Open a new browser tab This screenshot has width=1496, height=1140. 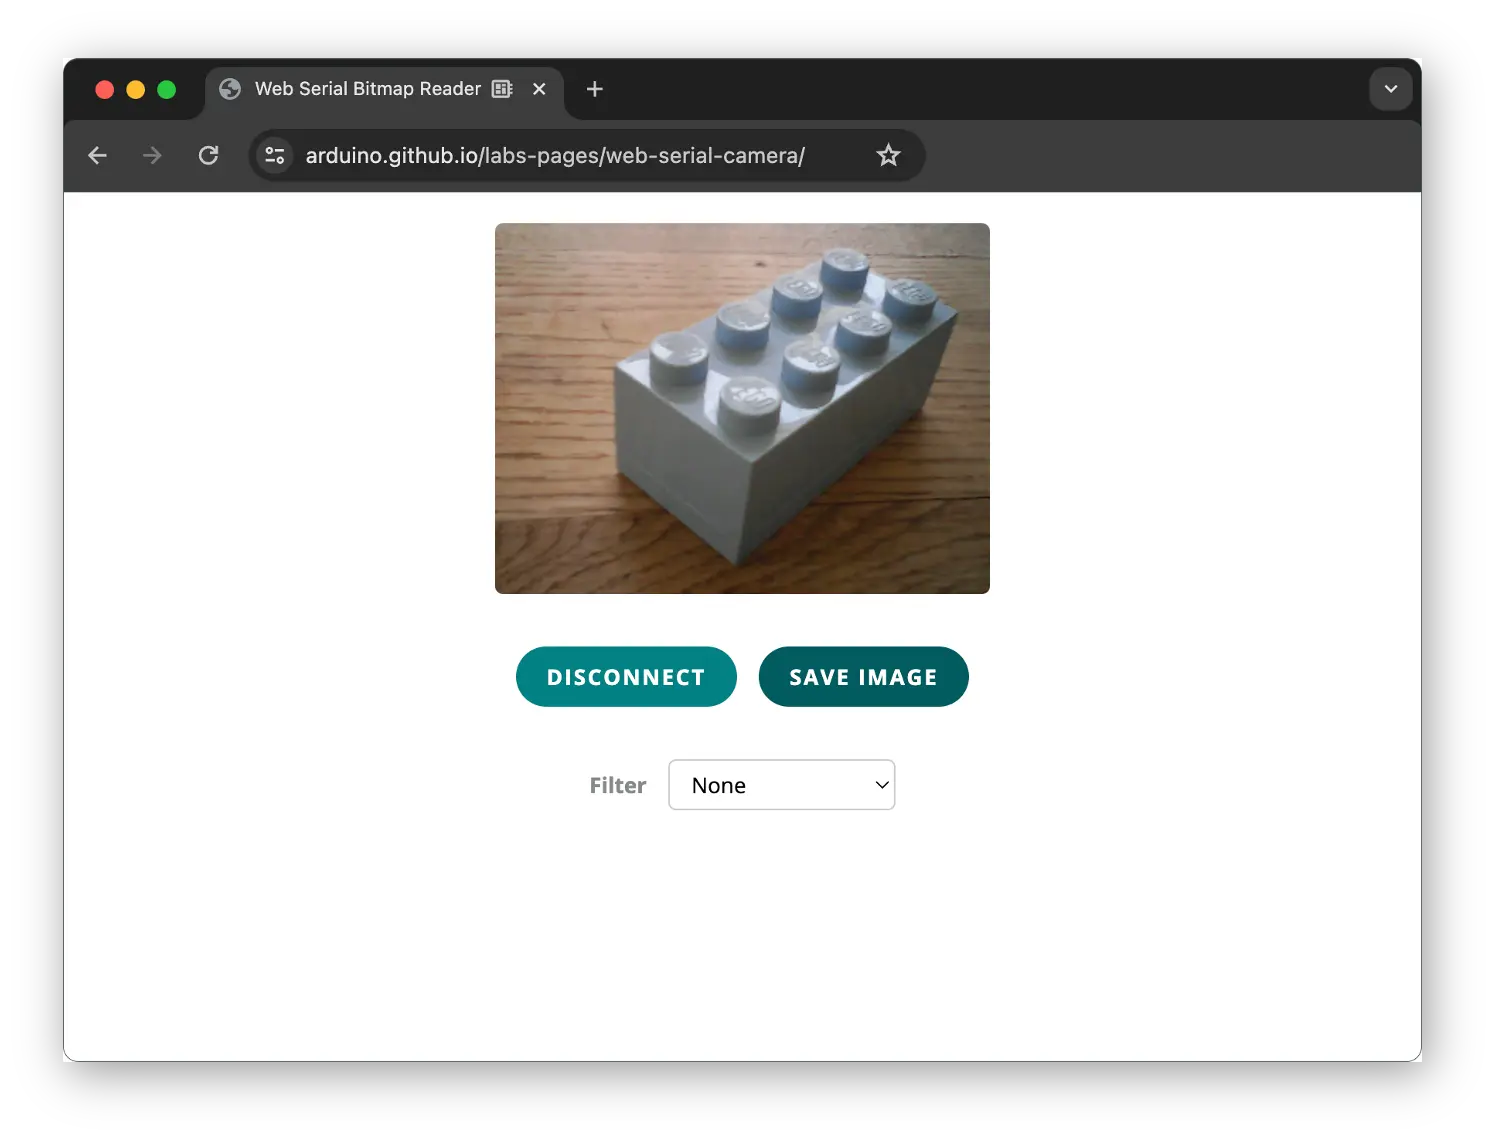[595, 89]
